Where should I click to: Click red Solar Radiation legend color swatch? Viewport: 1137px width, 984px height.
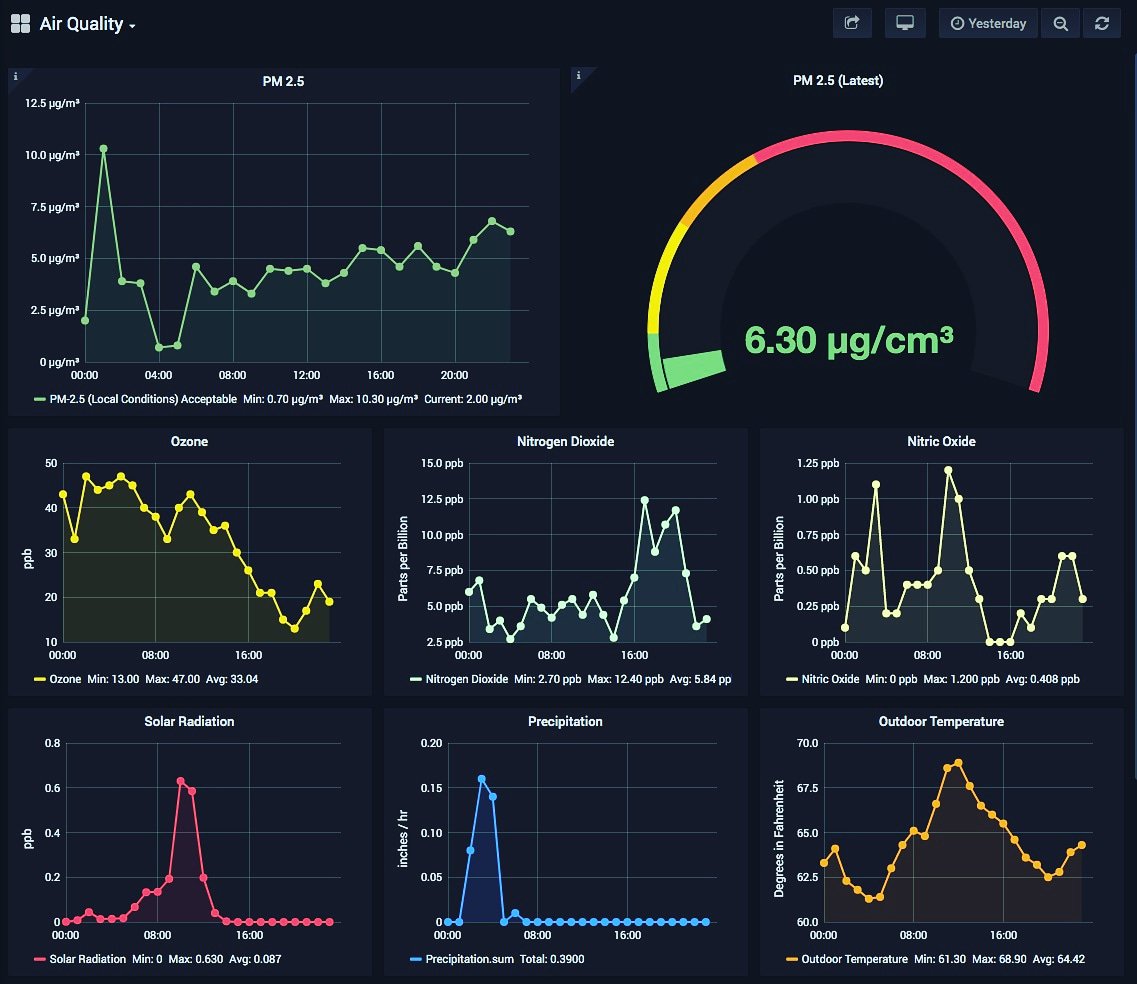click(40, 959)
